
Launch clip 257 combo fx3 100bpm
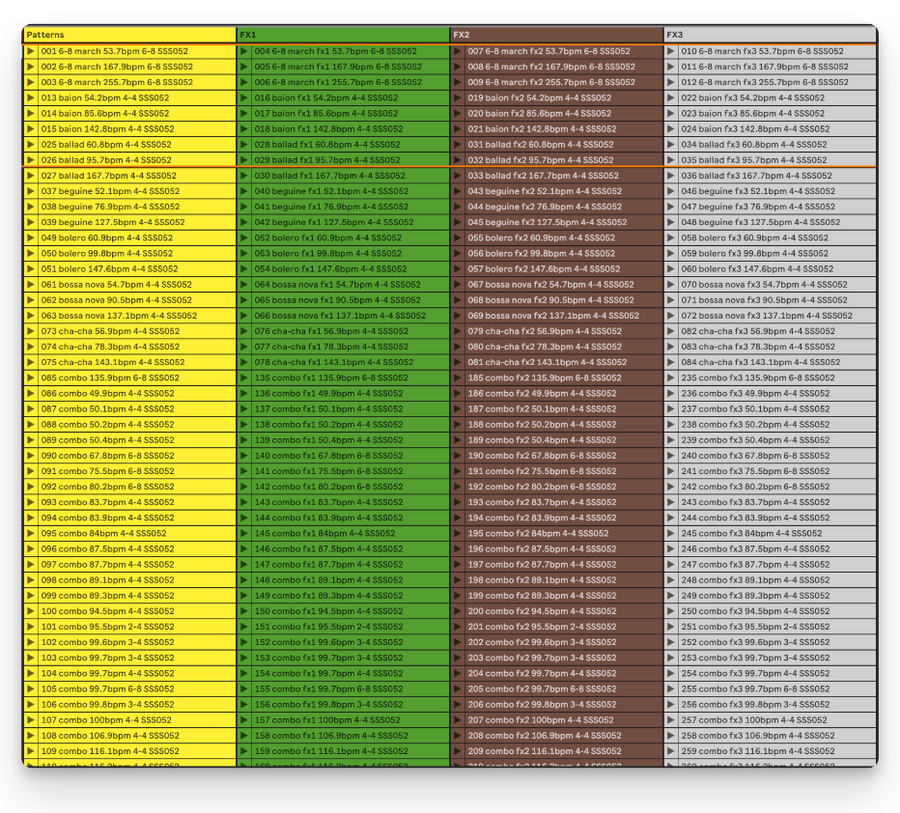(x=671, y=720)
